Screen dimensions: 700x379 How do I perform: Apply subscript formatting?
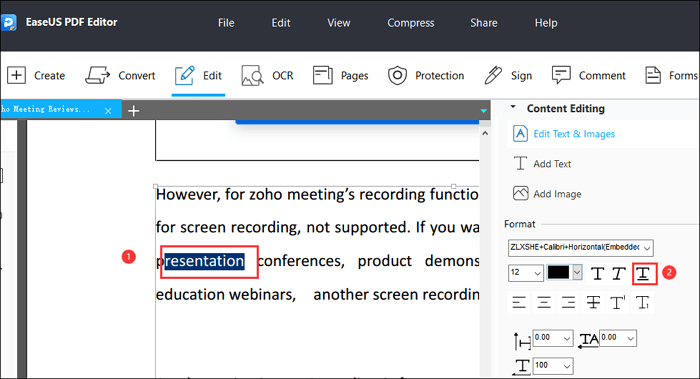[643, 303]
